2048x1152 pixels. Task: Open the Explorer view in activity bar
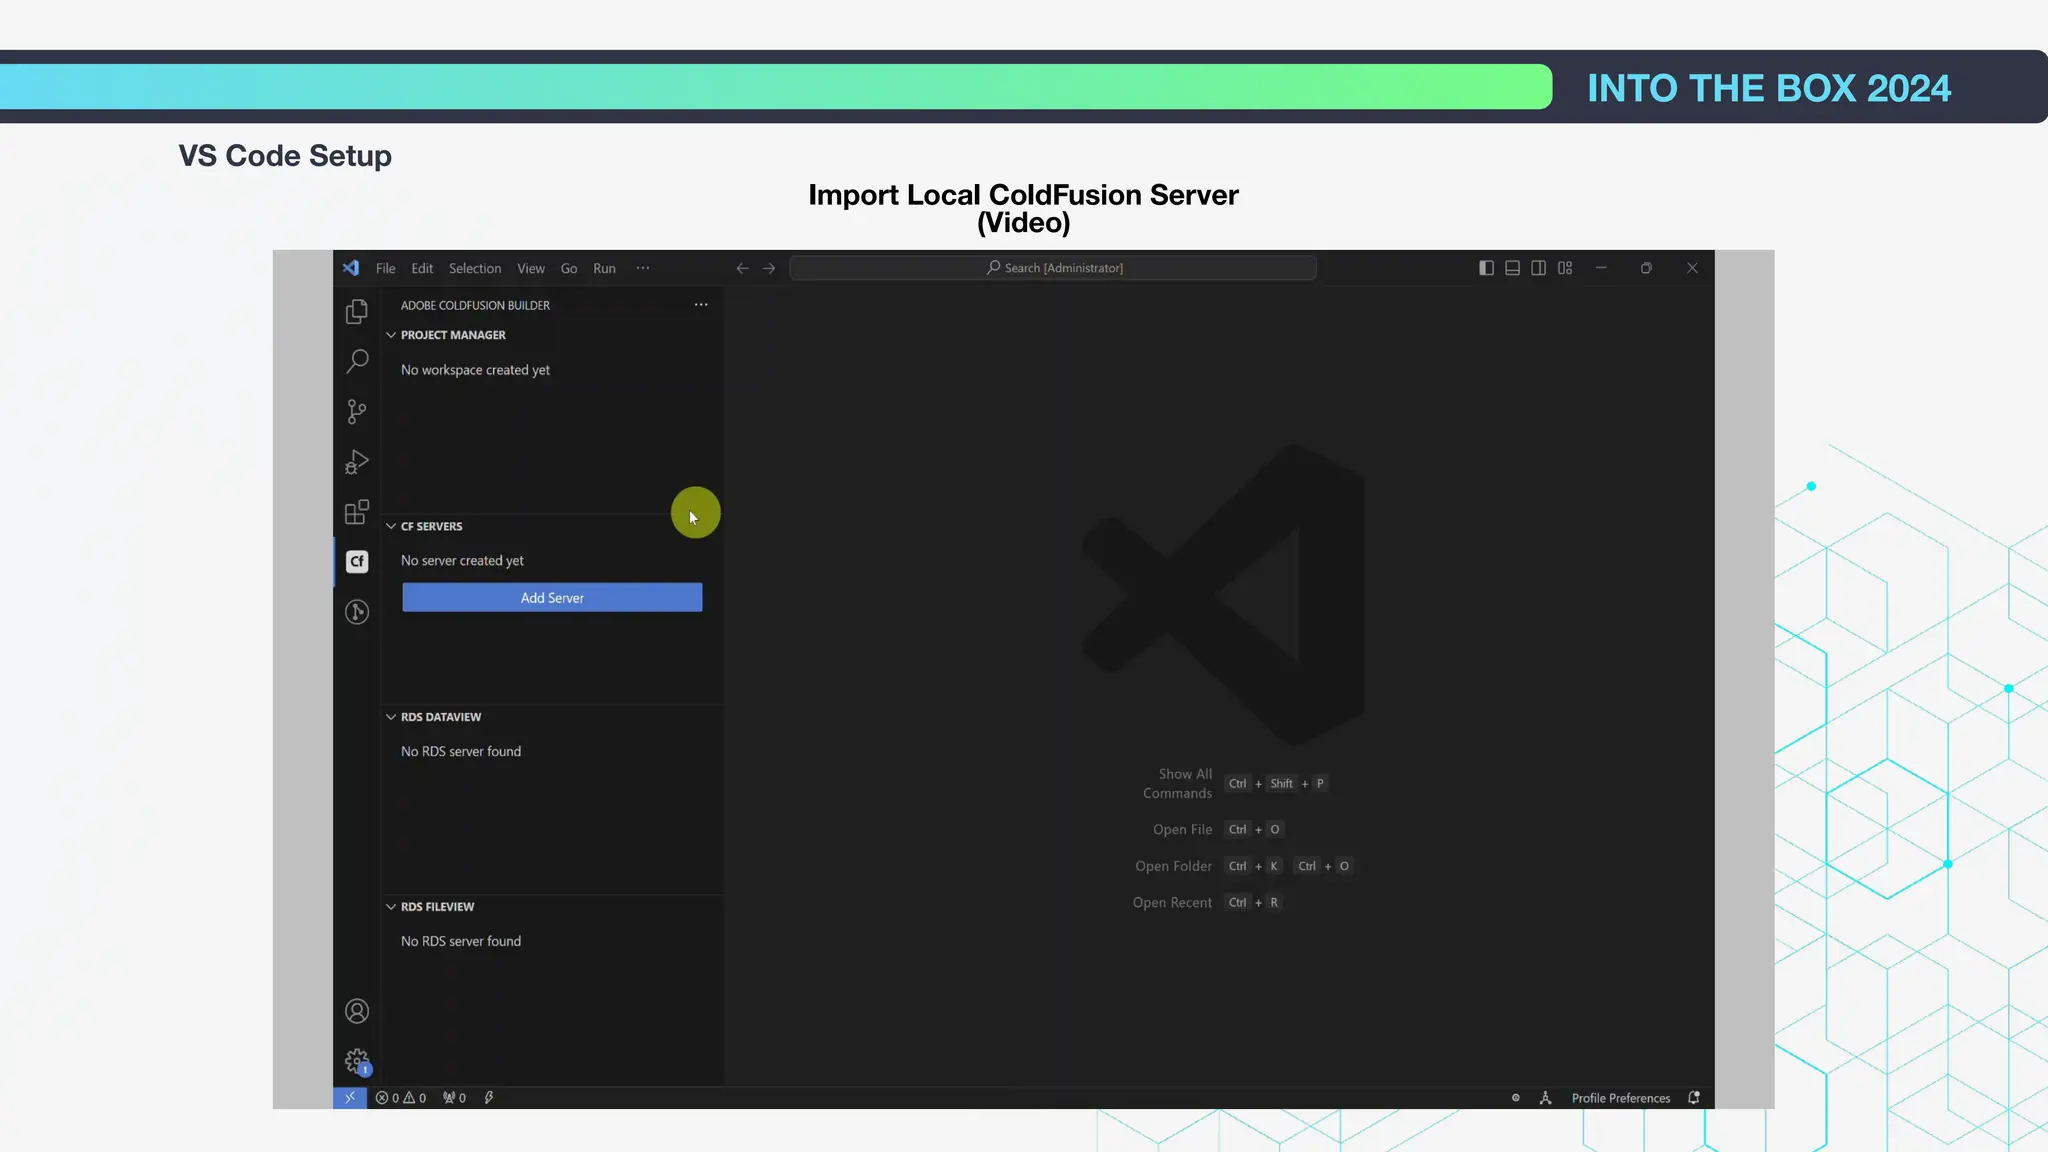tap(357, 312)
